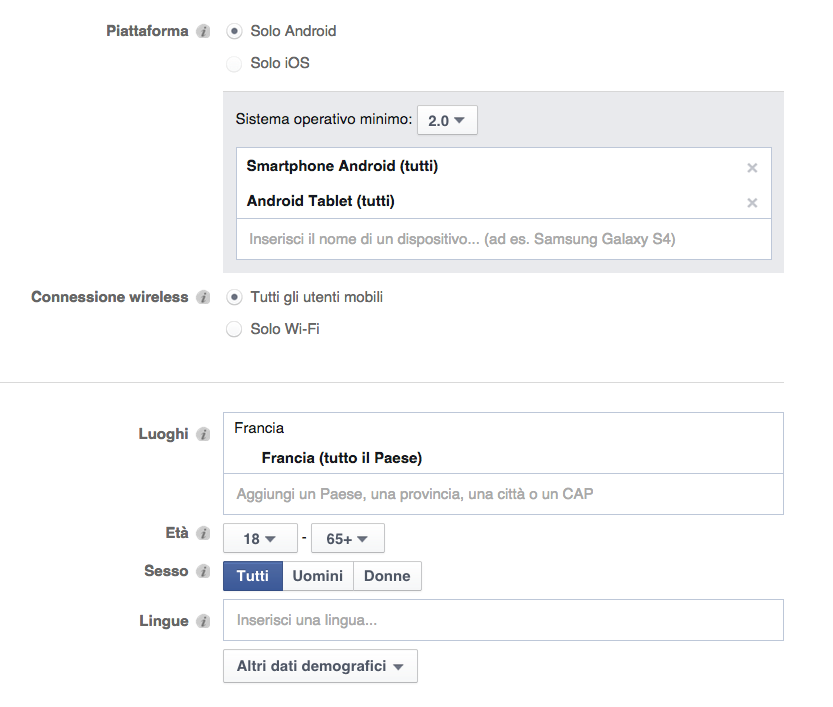Select the Solo iOS radio button
The image size is (833, 707).
[x=234, y=64]
